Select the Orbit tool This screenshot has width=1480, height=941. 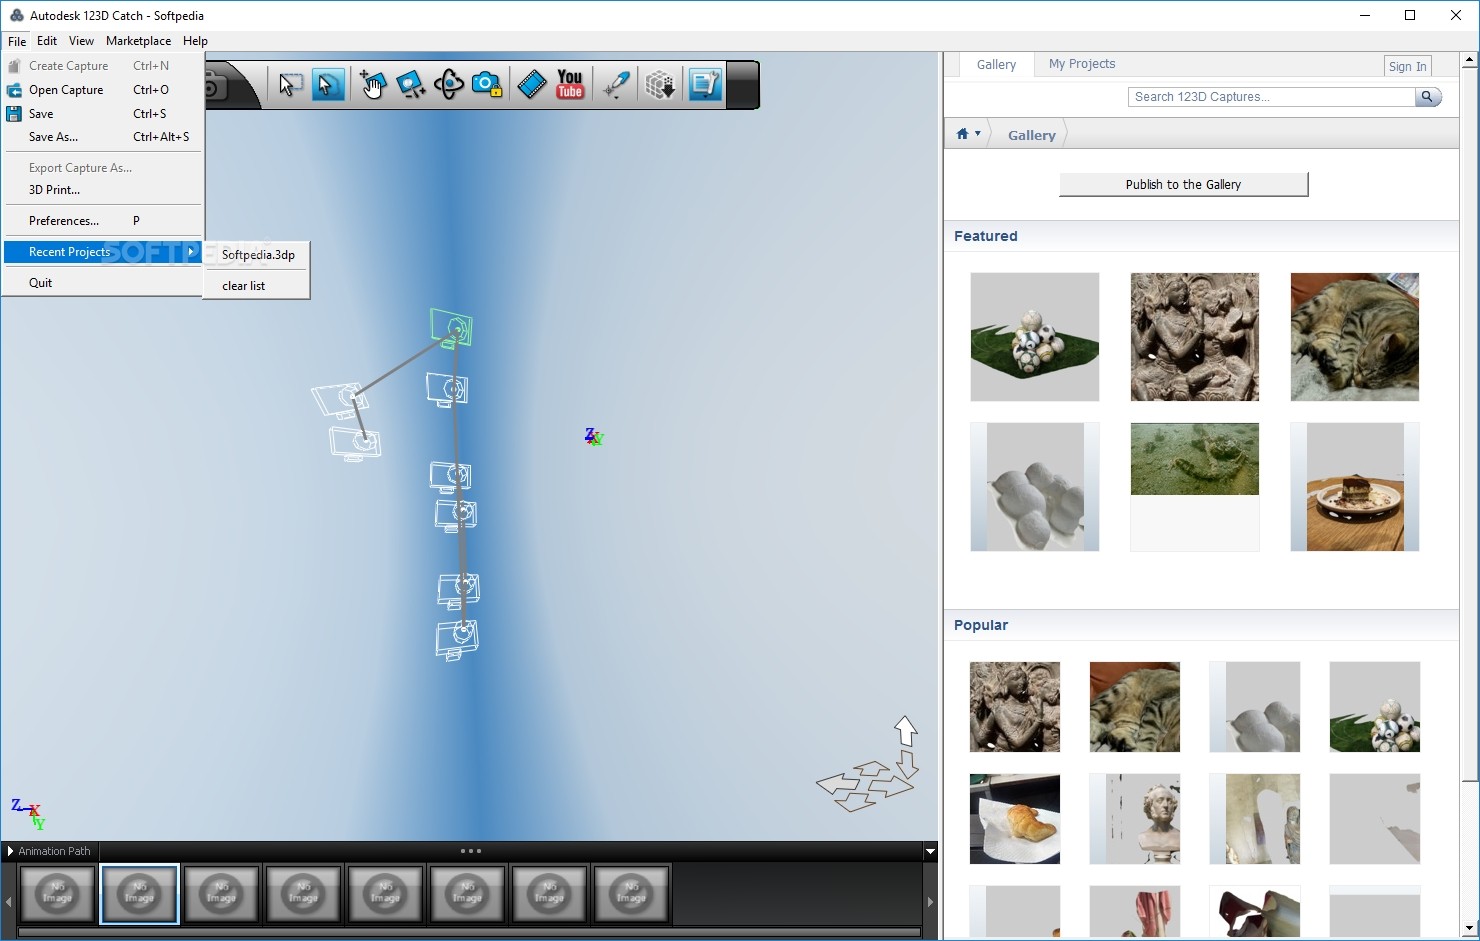pyautogui.click(x=449, y=85)
